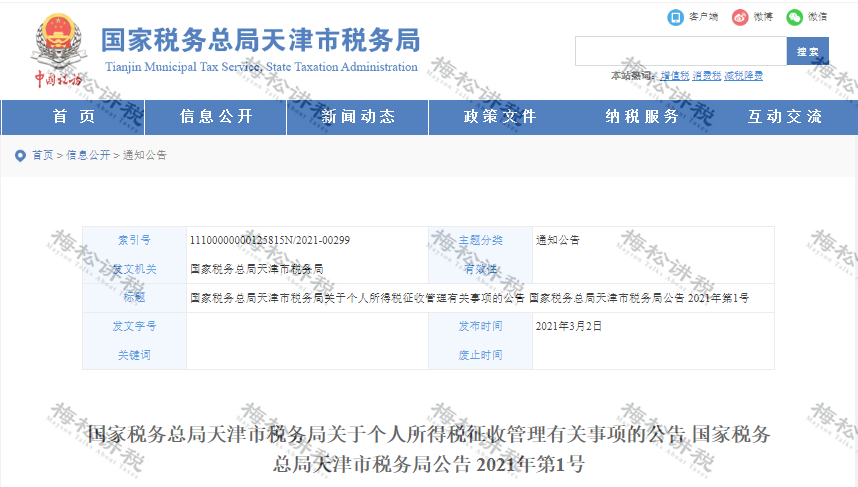Screen dimensions: 858x487
Task: Open the Weibo icon
Action: point(740,18)
